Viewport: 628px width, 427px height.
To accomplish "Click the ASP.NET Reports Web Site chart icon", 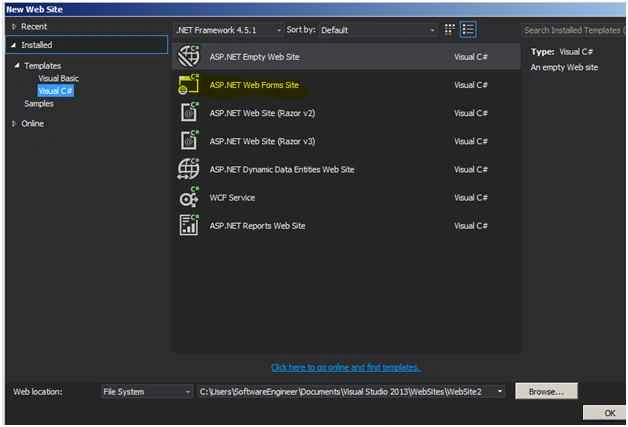I will coord(189,225).
